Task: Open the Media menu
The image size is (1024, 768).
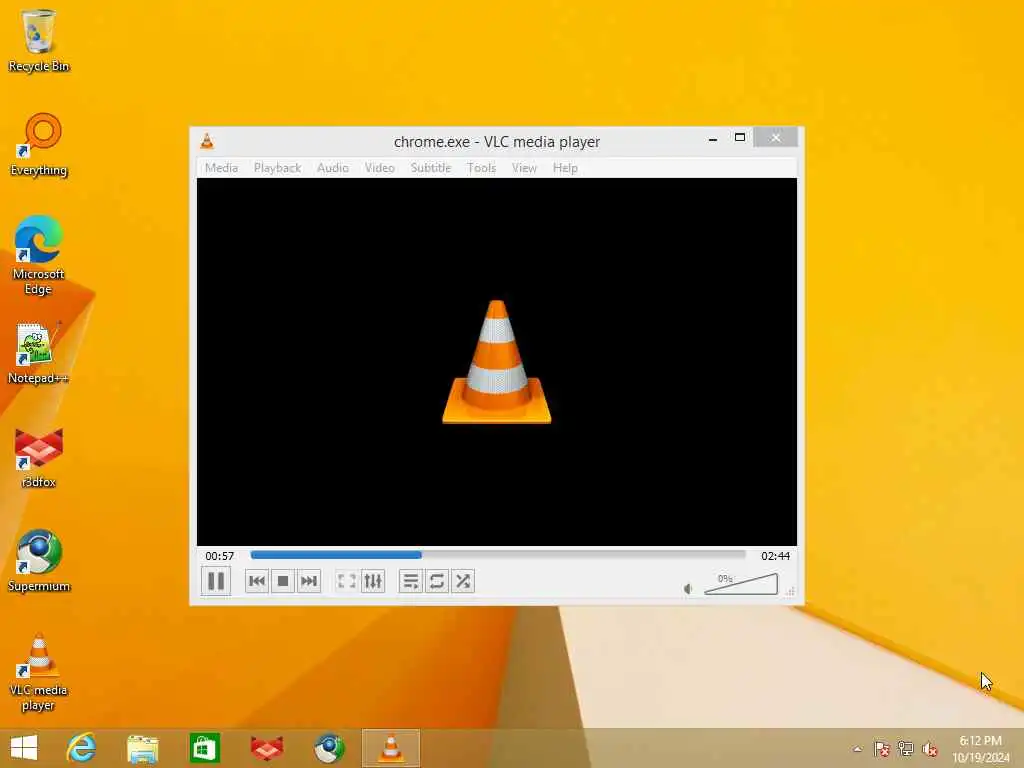Action: [x=221, y=168]
